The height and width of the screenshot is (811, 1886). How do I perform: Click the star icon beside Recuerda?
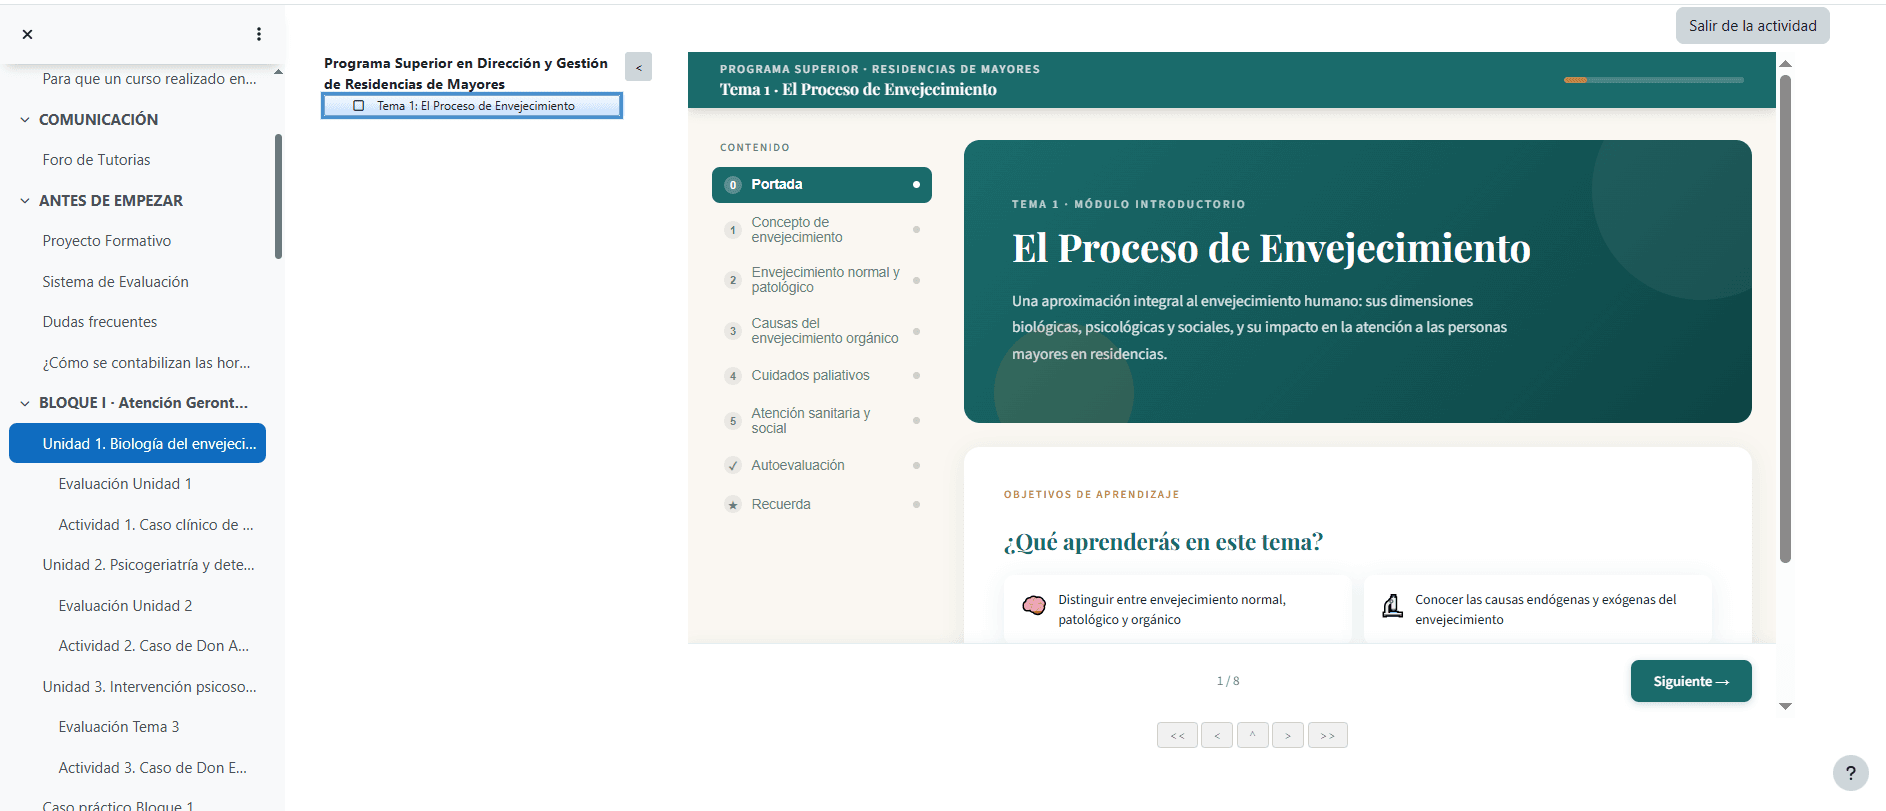[x=733, y=505]
